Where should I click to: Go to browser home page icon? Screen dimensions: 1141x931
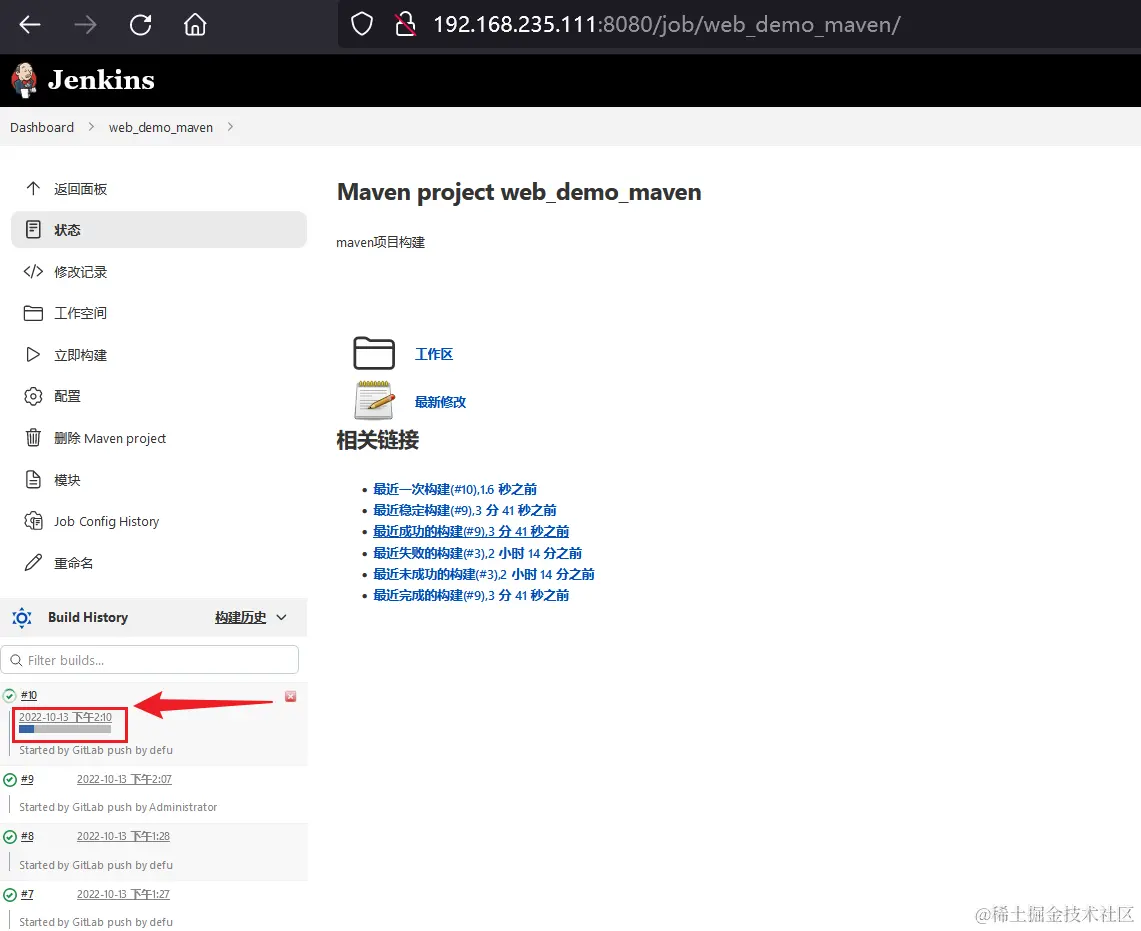tap(195, 25)
